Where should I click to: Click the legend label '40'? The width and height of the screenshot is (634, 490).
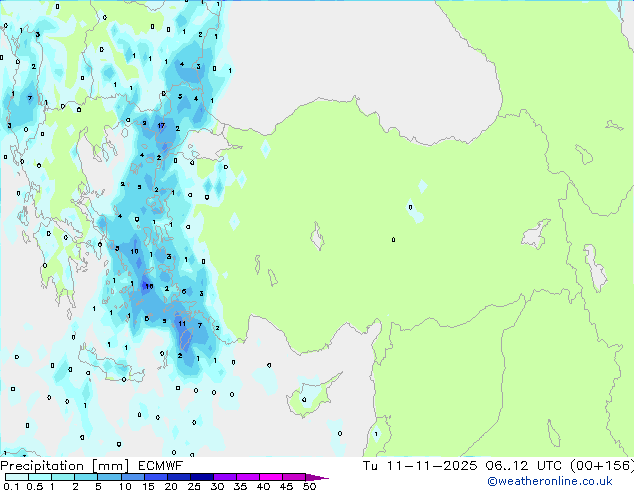point(263,486)
